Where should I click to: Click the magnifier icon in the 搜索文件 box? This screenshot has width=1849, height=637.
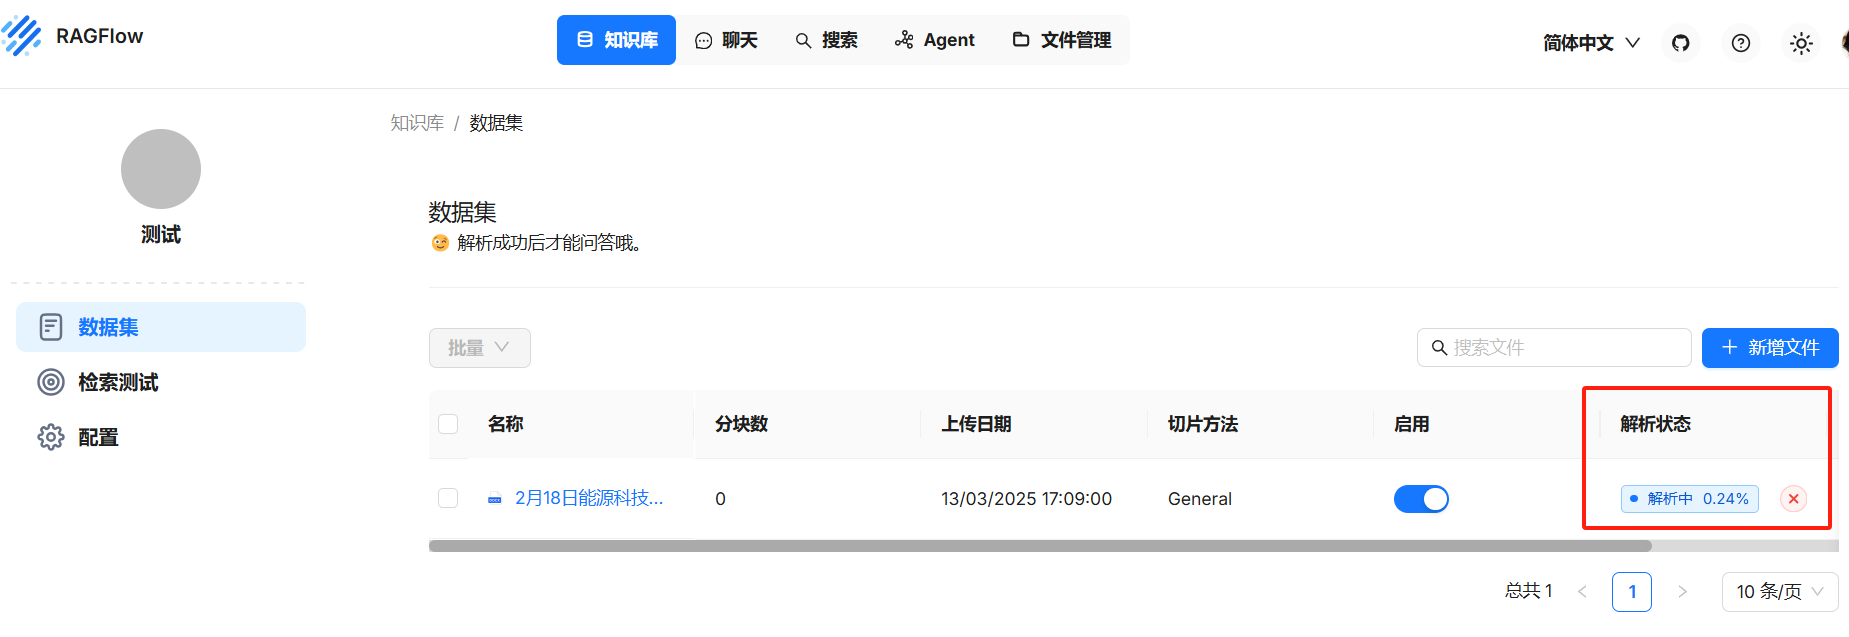coord(1440,348)
